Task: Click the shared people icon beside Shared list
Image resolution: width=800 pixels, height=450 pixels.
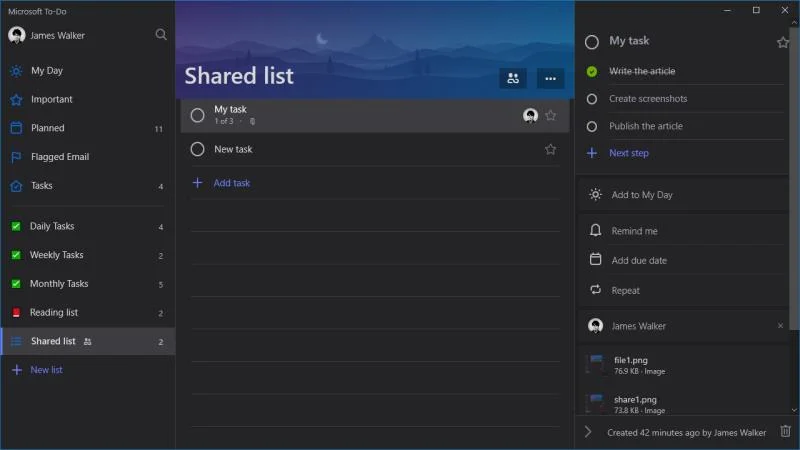Action: point(87,342)
